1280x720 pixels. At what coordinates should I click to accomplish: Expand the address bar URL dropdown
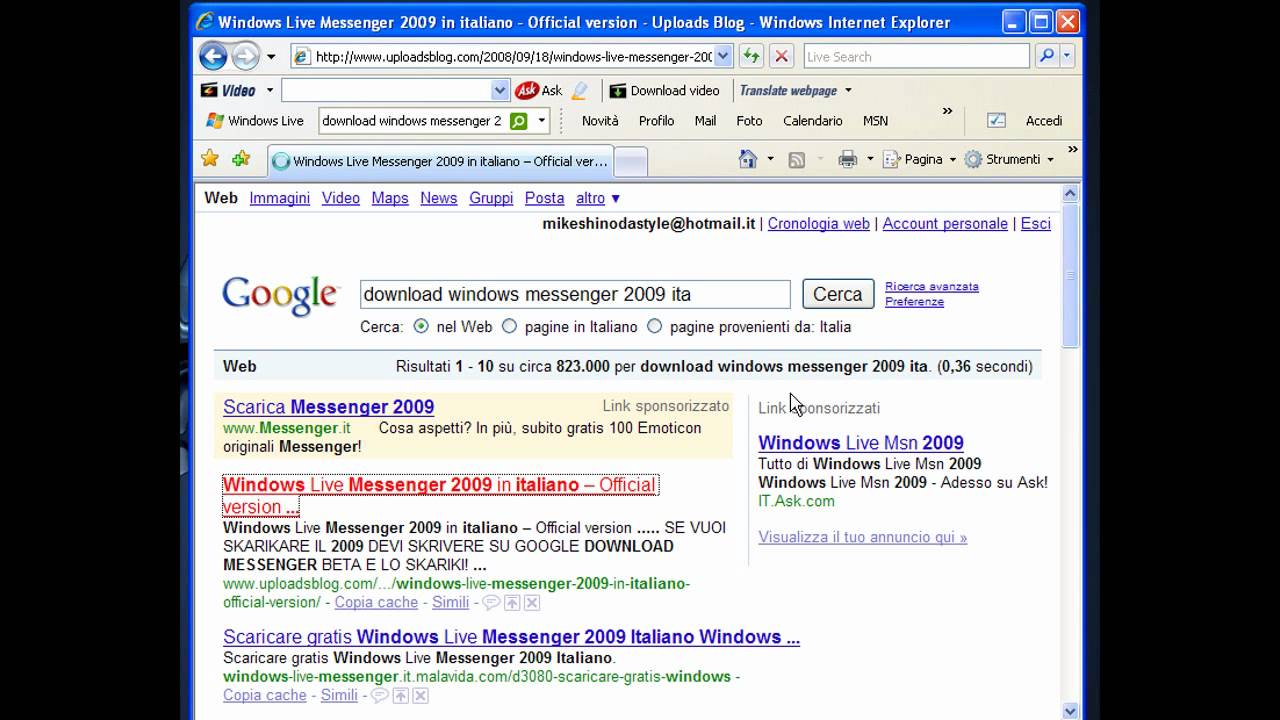pyautogui.click(x=723, y=57)
